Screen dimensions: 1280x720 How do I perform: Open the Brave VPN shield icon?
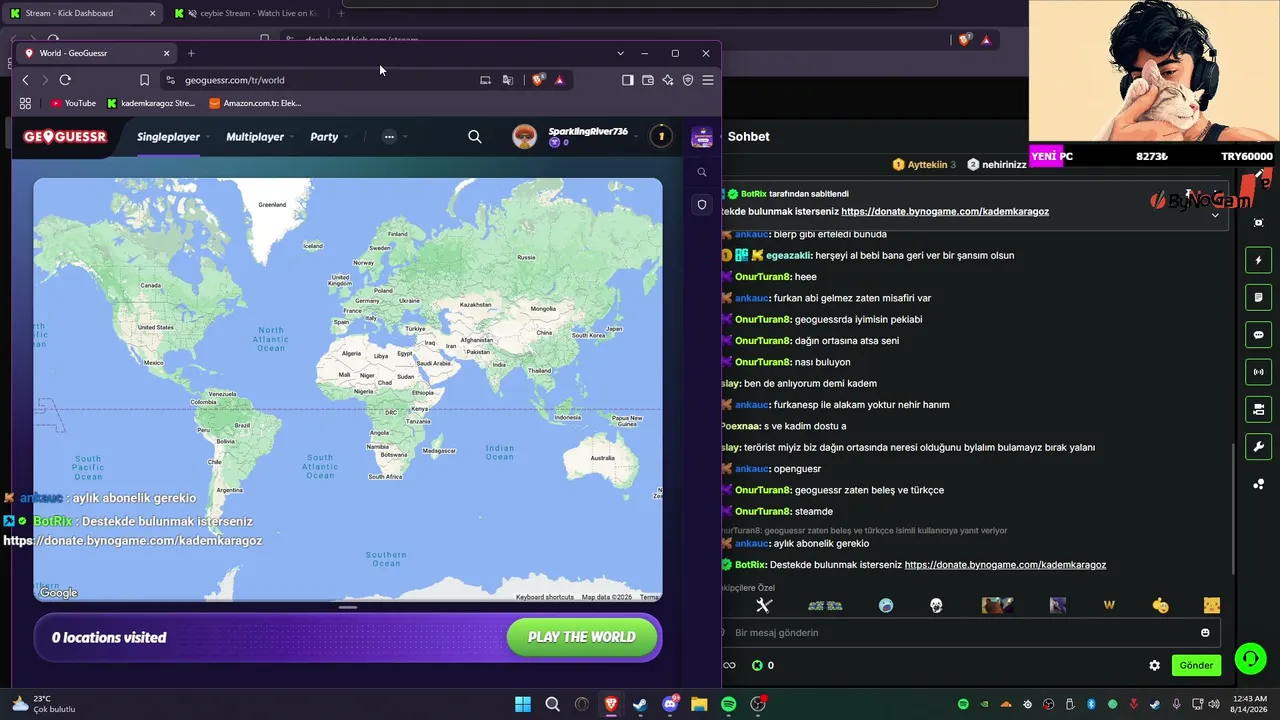pyautogui.click(x=688, y=80)
